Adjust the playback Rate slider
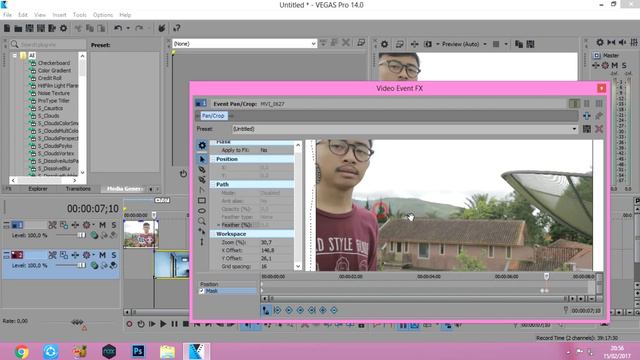The height and width of the screenshot is (360, 640). [x=77, y=322]
